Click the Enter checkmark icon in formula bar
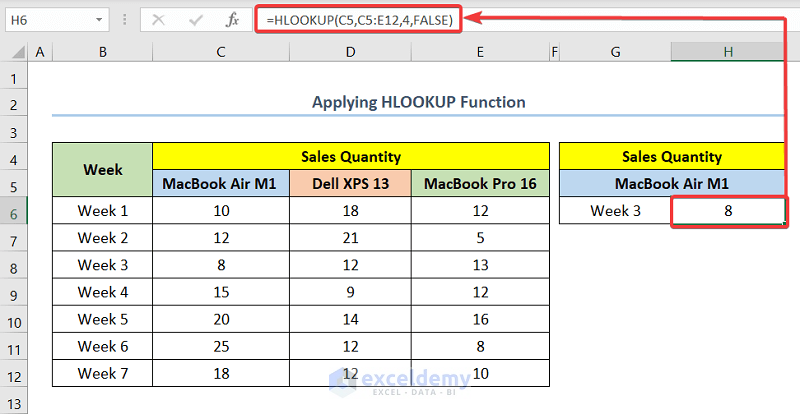 (196, 20)
